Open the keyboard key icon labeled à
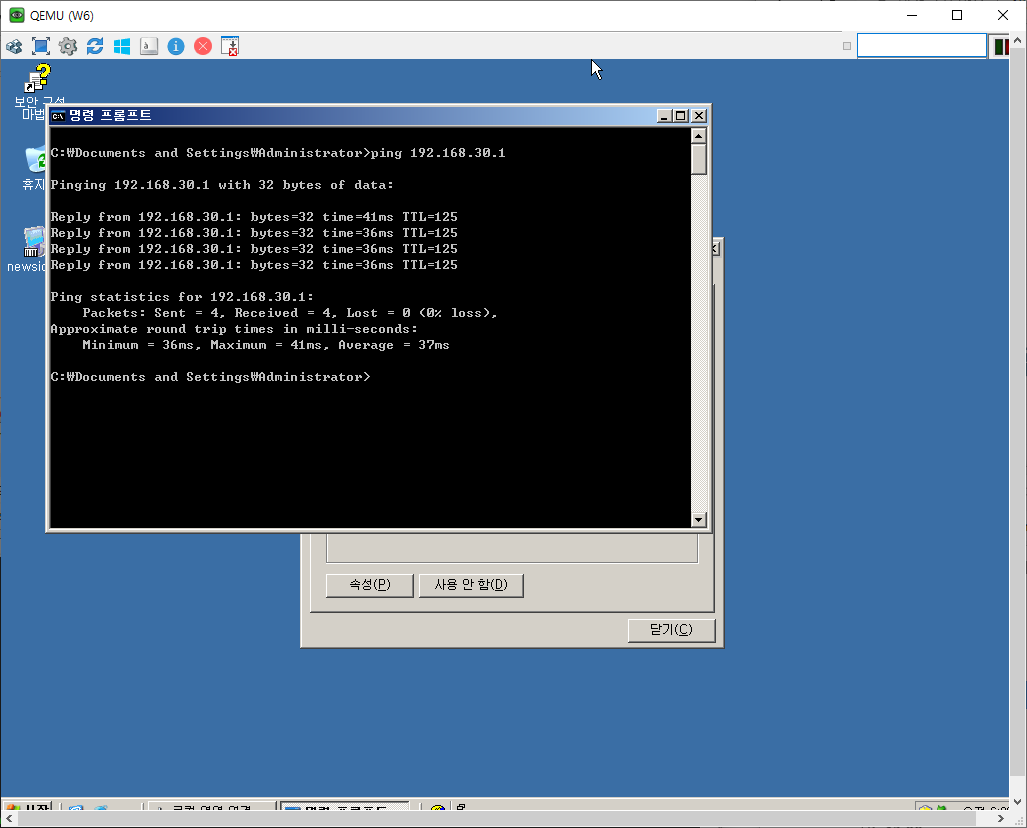Viewport: 1027px width, 828px height. click(x=149, y=47)
